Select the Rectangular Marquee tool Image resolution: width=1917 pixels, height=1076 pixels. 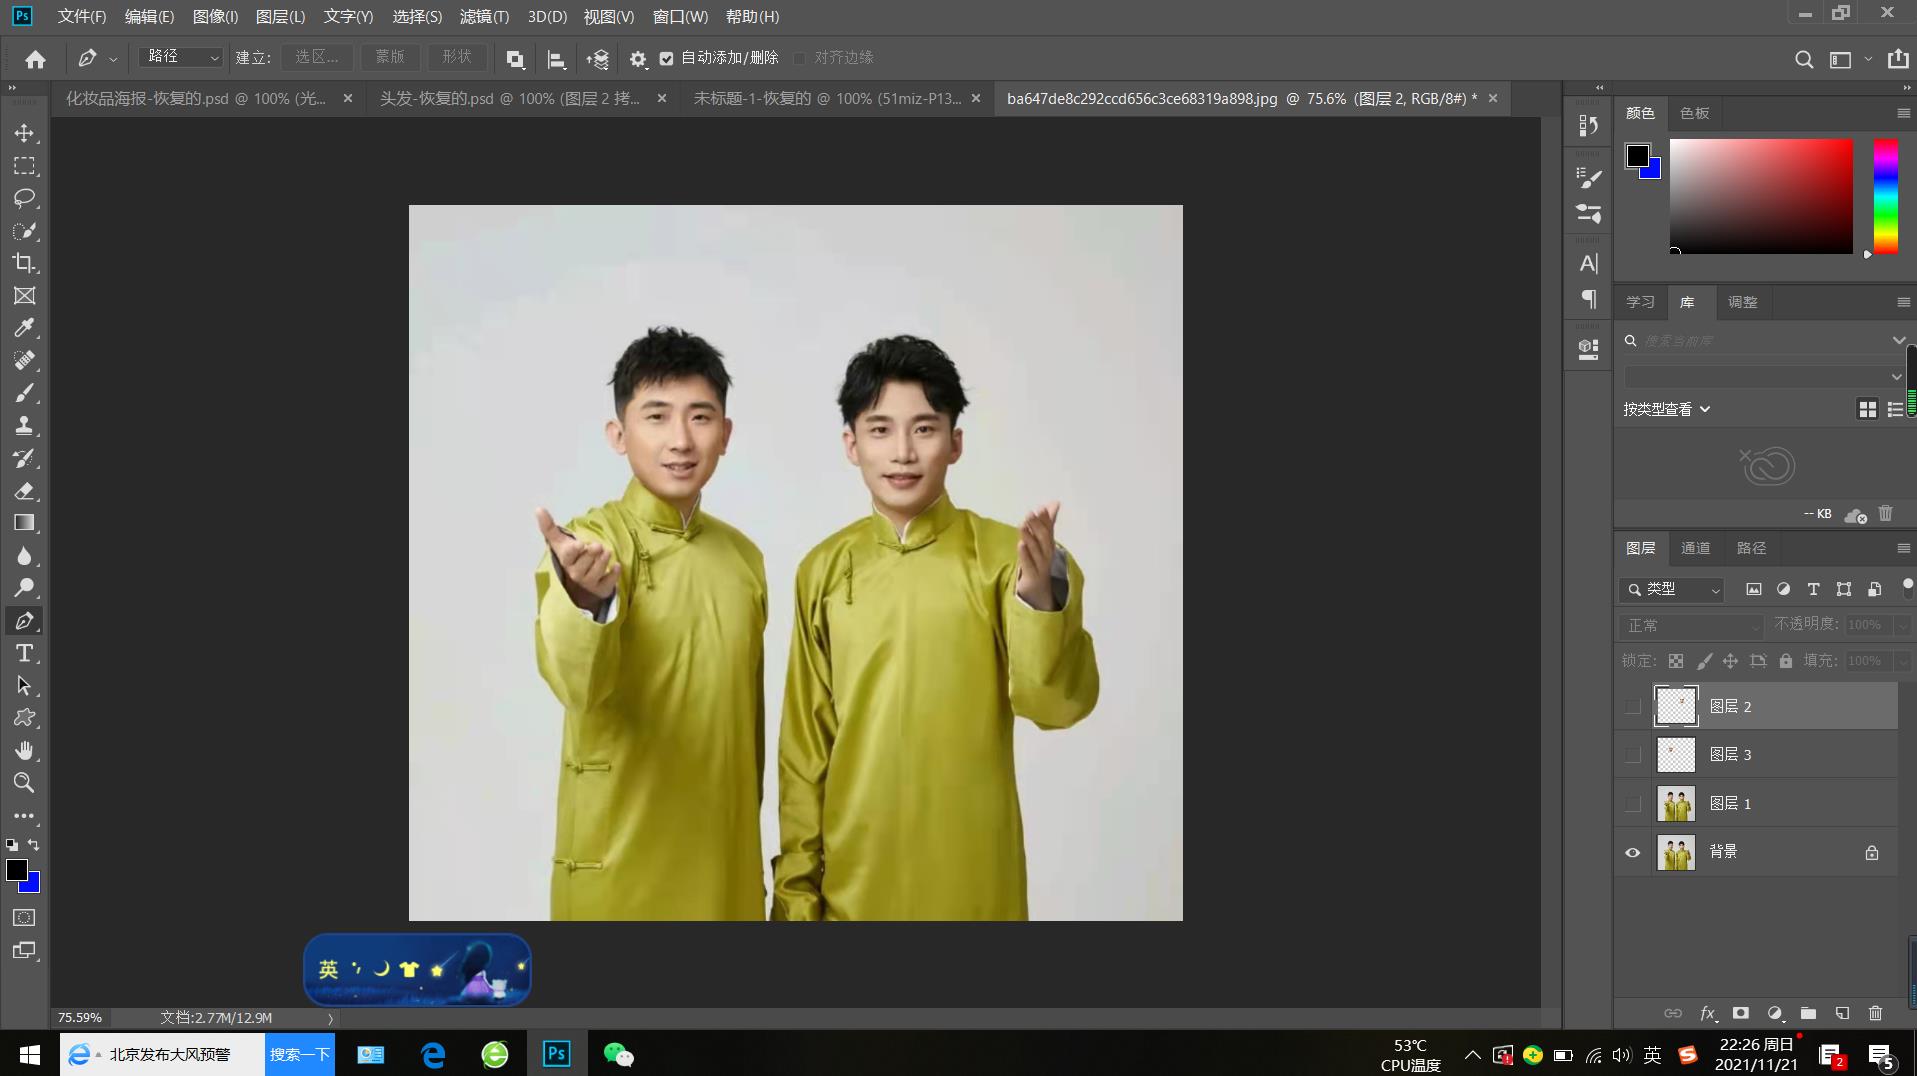click(x=24, y=166)
